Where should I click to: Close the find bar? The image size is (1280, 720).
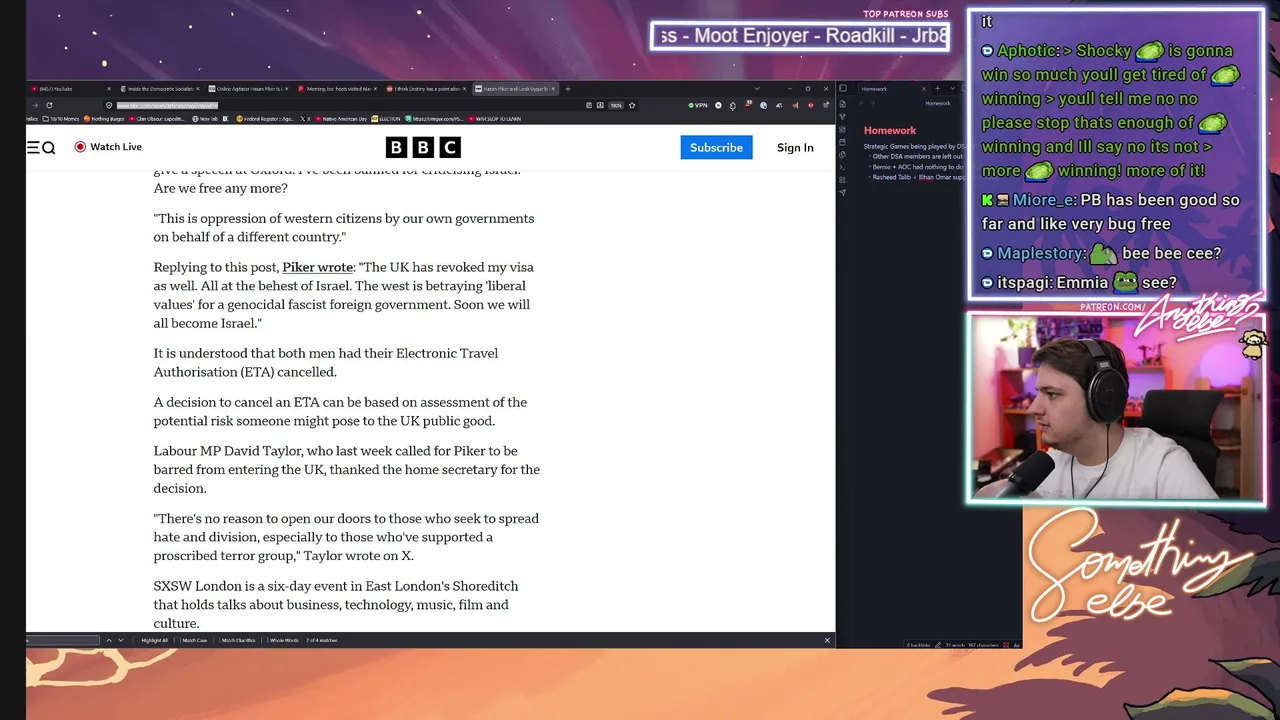pyautogui.click(x=827, y=640)
